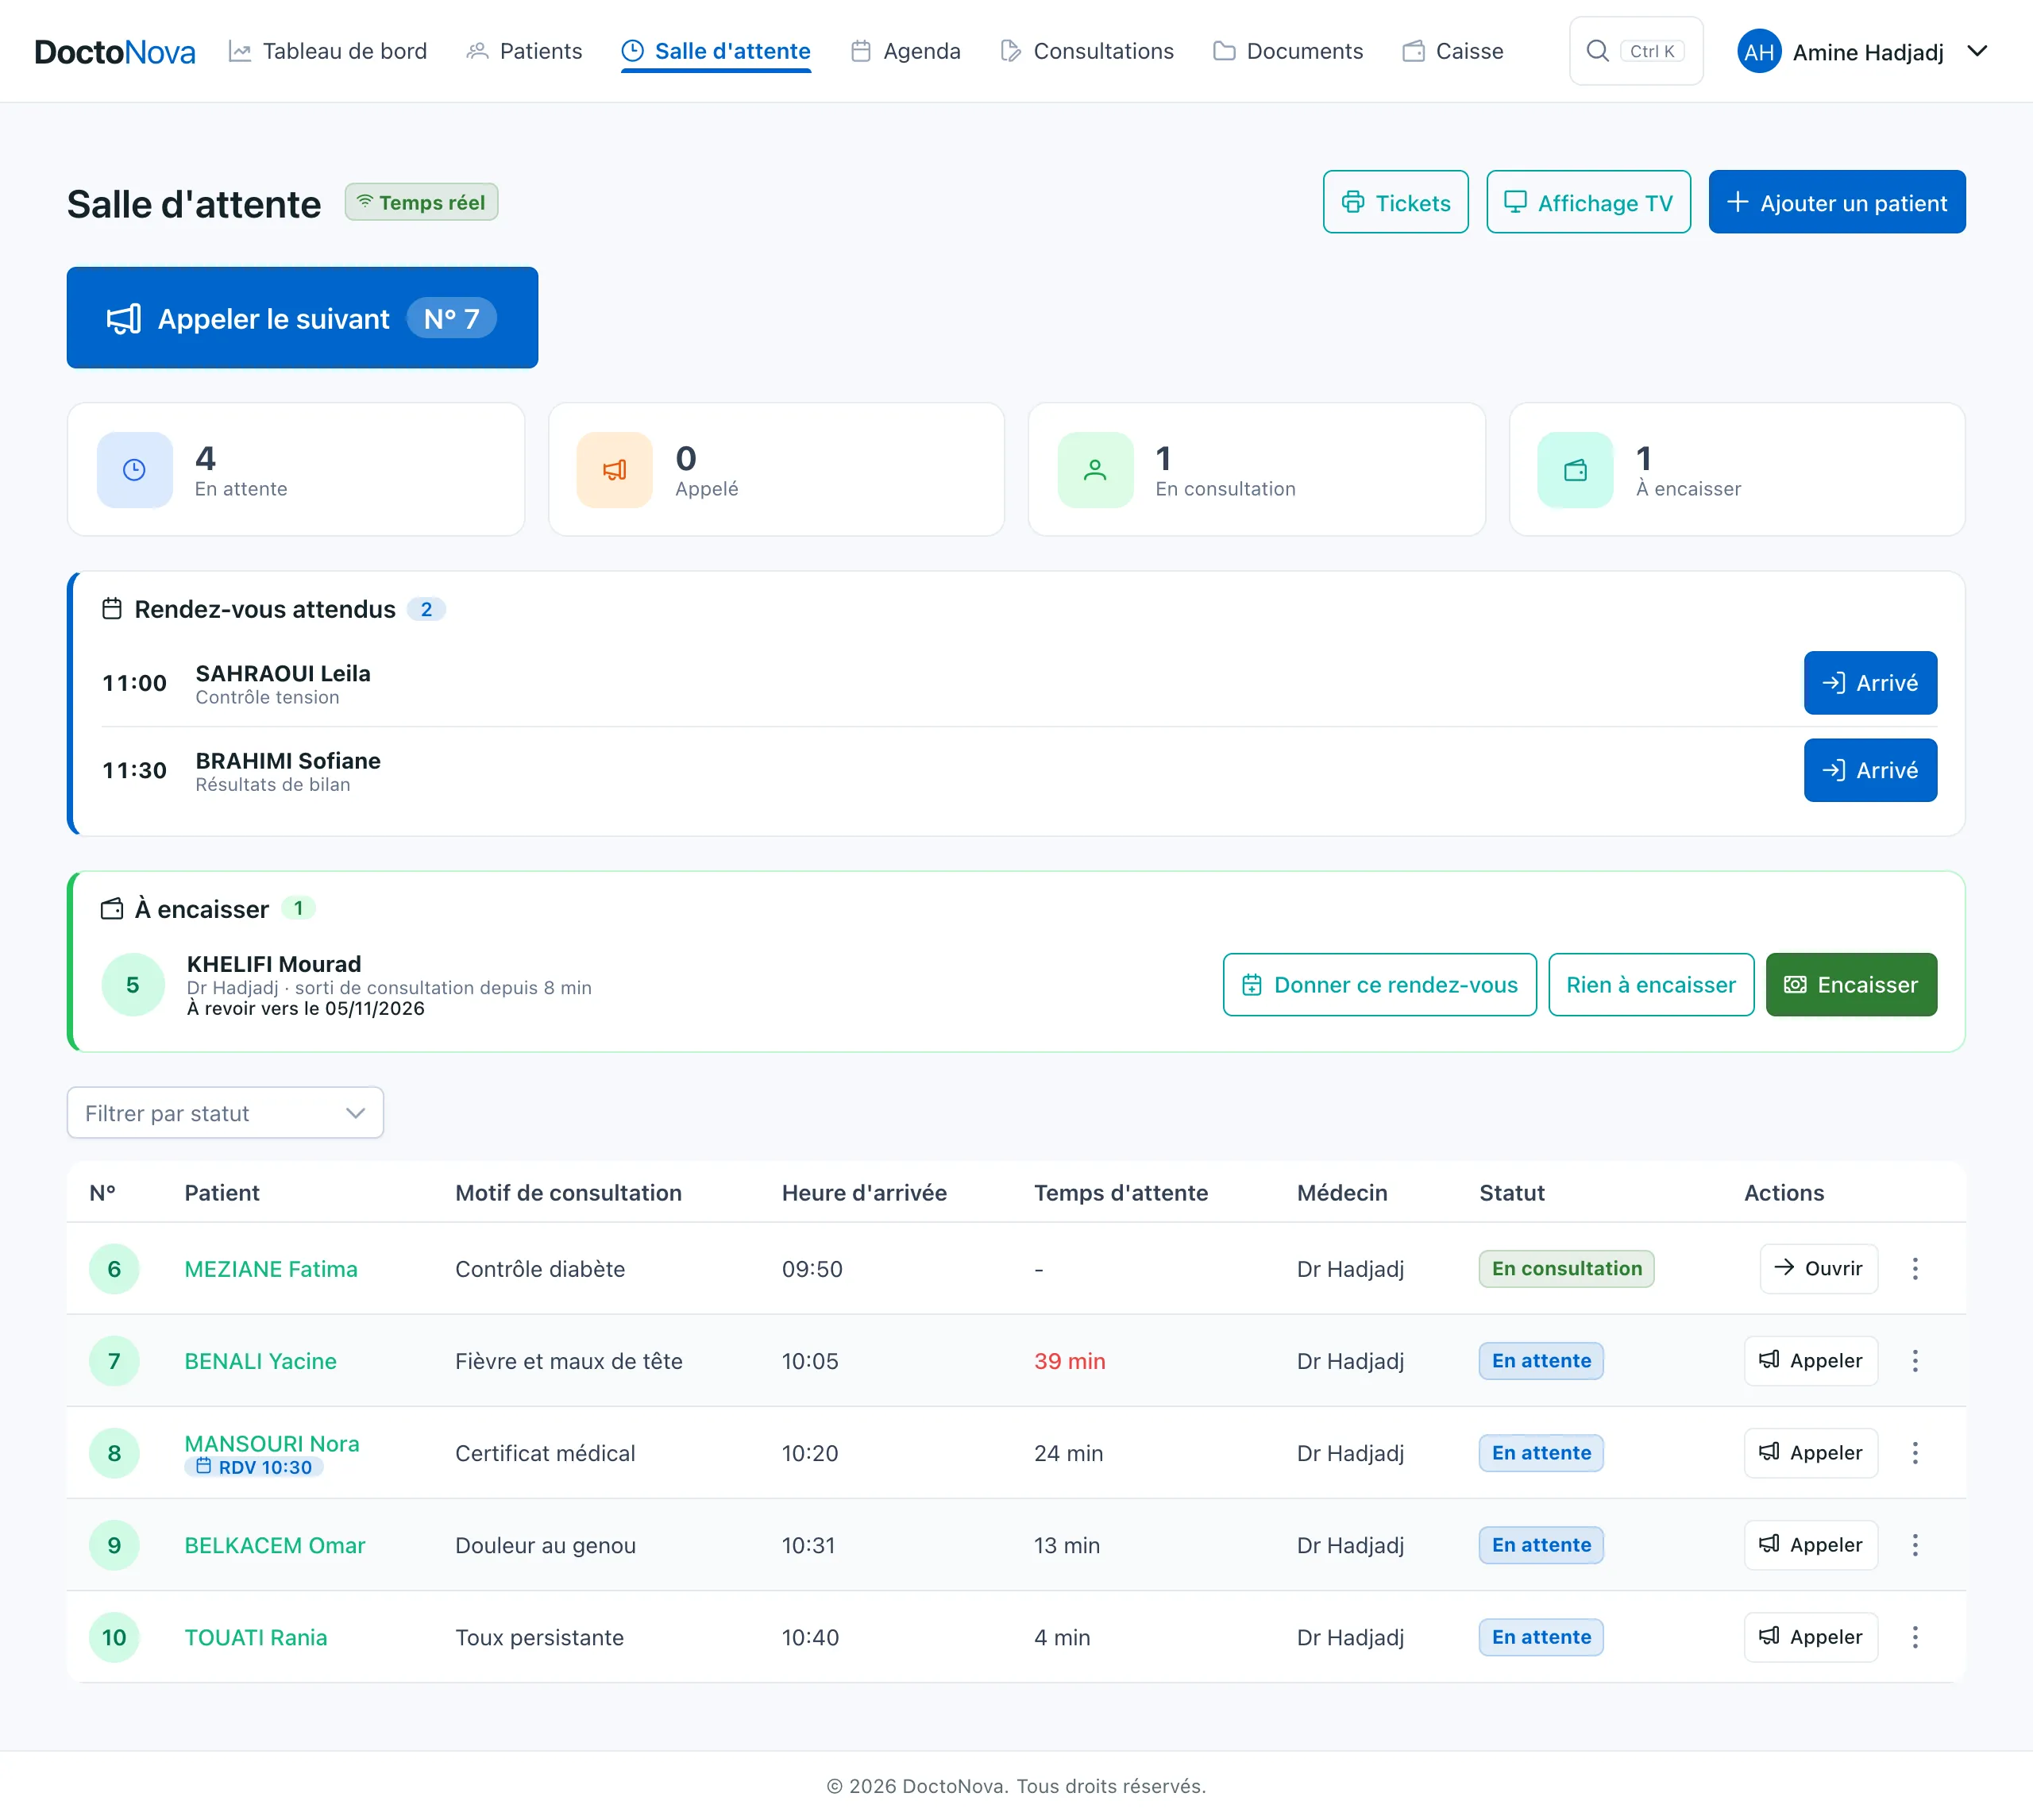Click Appeler le suivant N° 7
This screenshot has height=1820, width=2033.
pos(302,318)
